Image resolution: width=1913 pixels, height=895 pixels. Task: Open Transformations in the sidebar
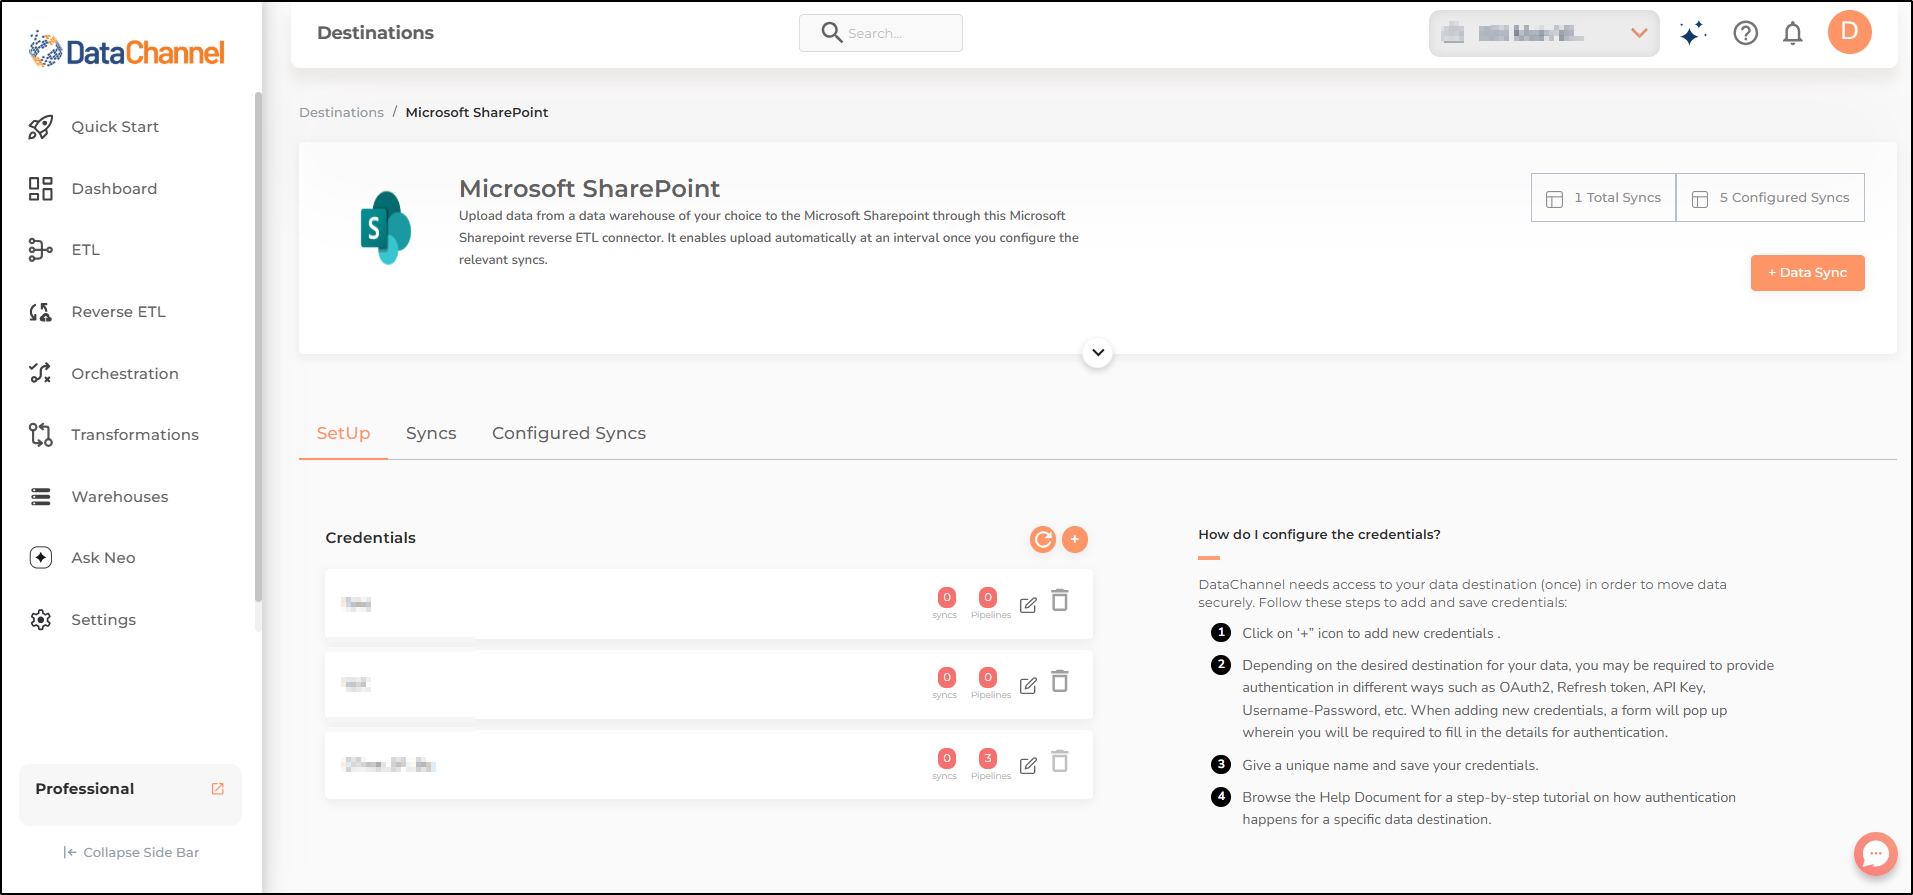[x=135, y=435]
